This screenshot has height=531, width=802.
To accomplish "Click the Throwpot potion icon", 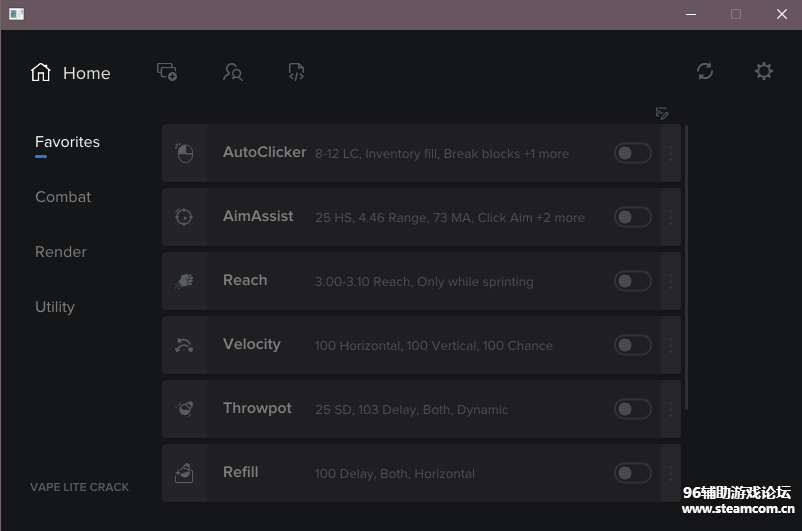I will pyautogui.click(x=184, y=409).
